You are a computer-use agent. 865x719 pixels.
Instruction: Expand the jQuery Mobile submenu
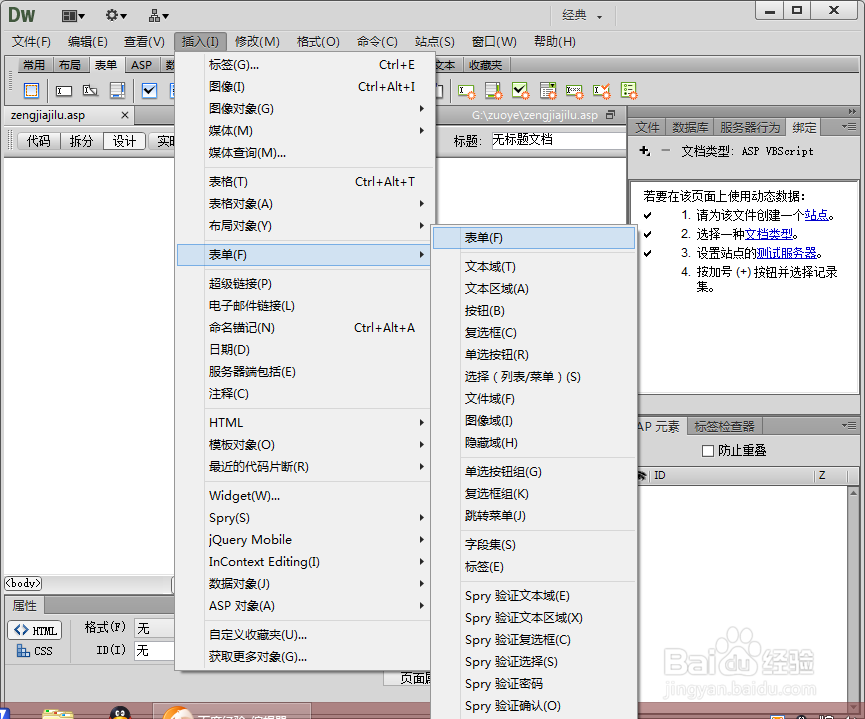click(x=303, y=540)
